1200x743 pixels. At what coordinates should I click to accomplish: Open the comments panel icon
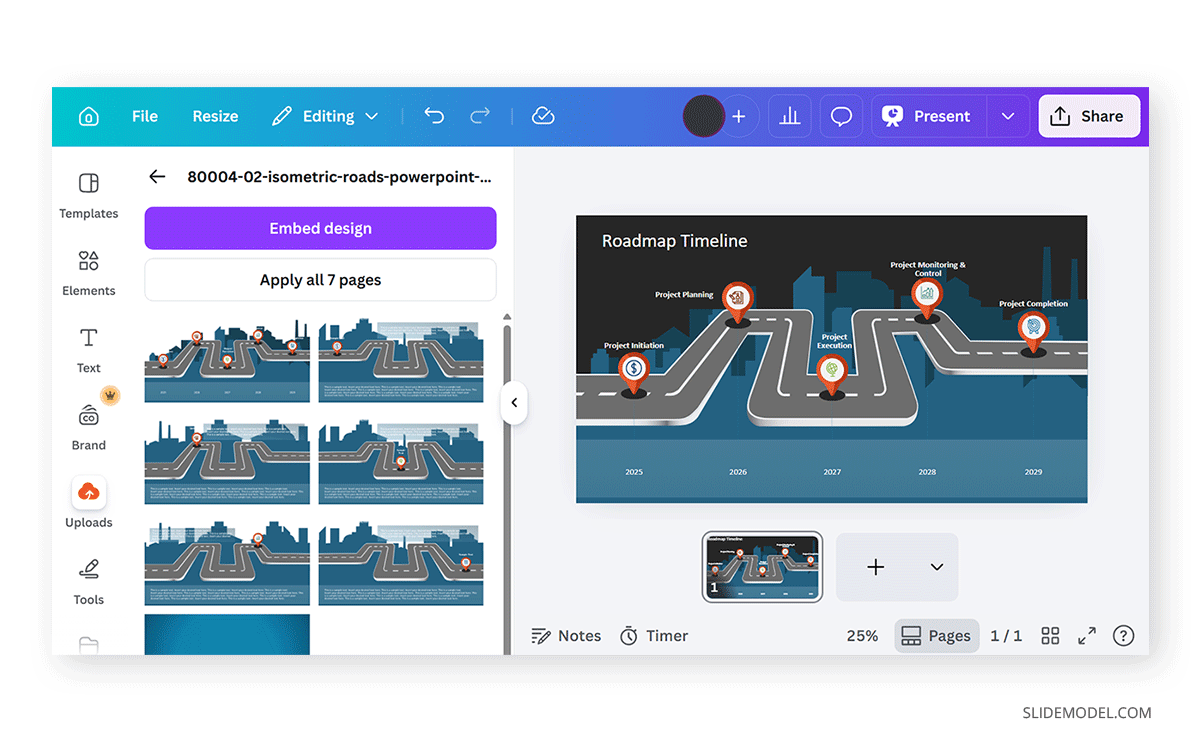(841, 116)
